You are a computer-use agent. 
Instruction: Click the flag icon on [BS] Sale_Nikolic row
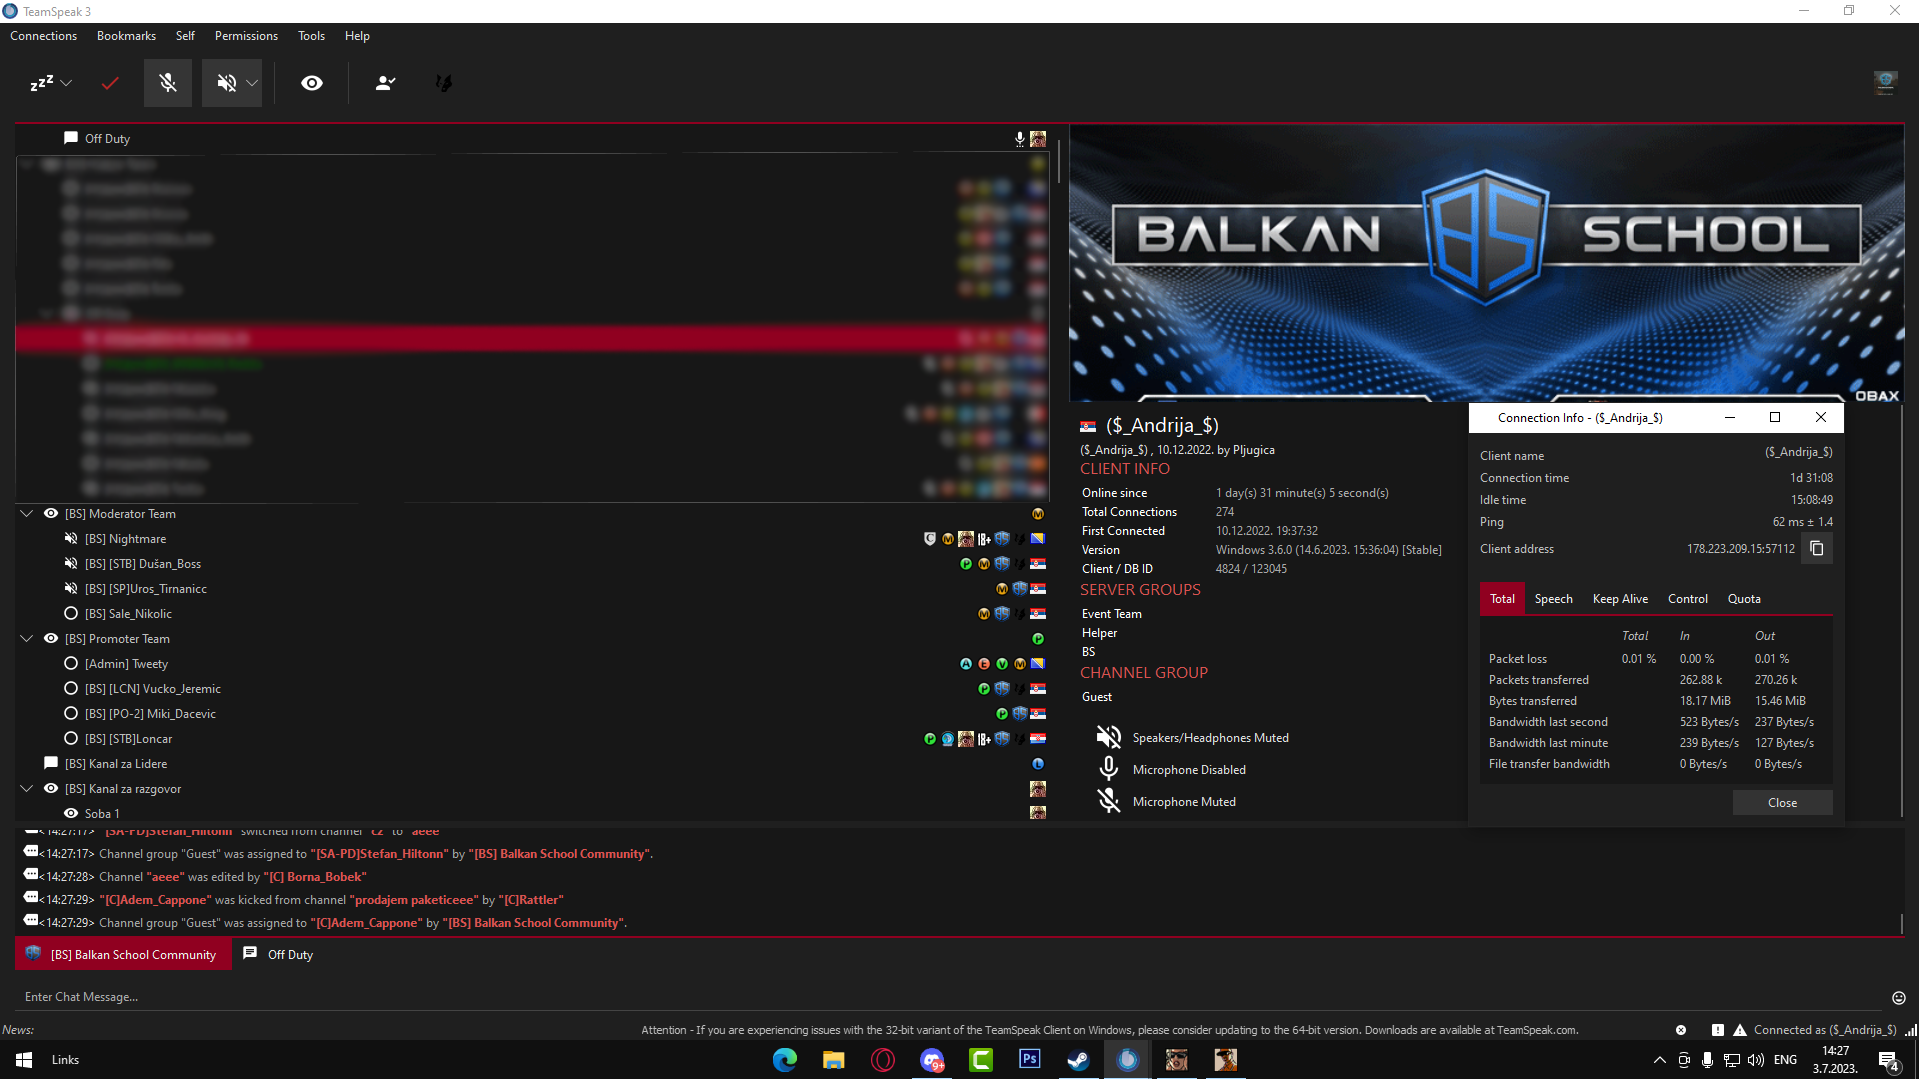1038,614
